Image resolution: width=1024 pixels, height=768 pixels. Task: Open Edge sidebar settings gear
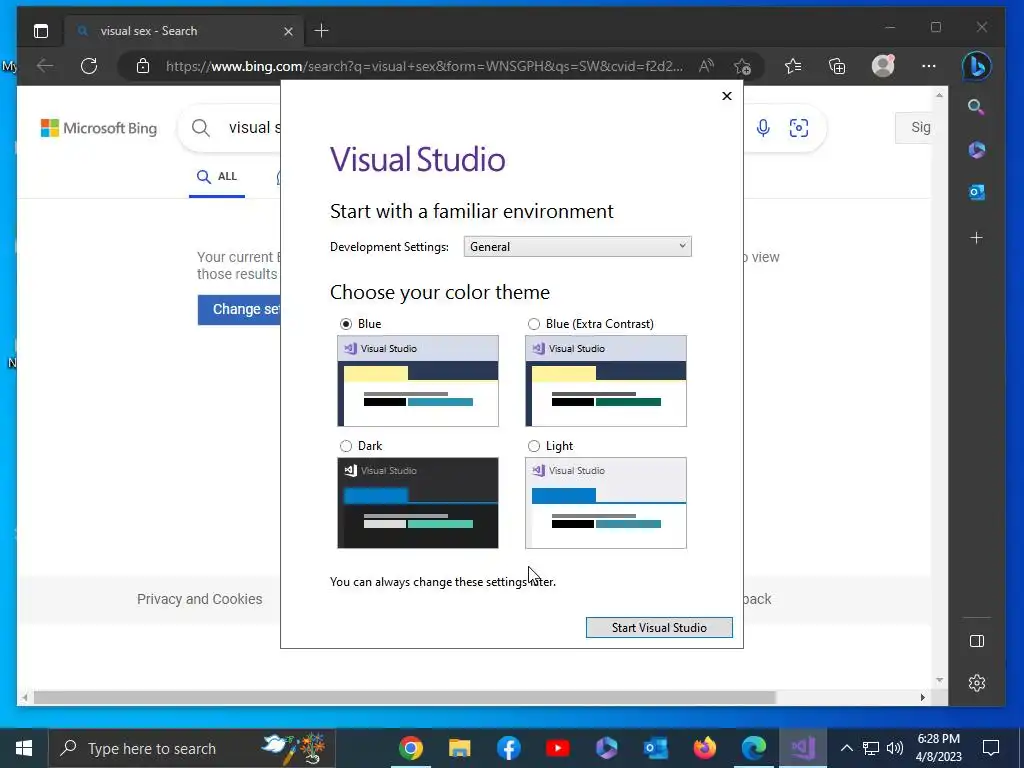point(977,683)
